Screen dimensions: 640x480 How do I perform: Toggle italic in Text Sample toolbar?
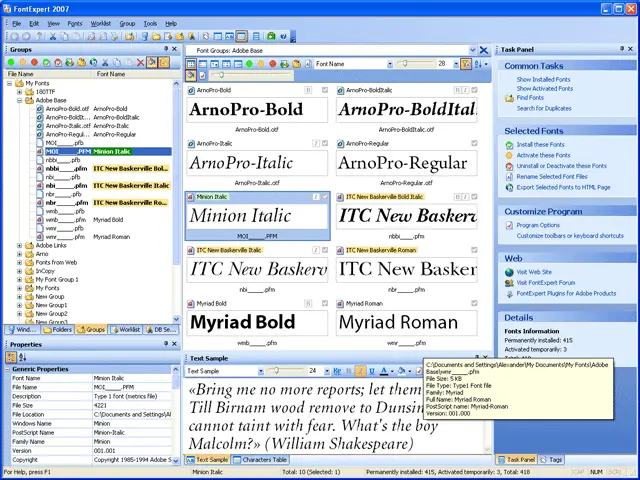point(359,371)
